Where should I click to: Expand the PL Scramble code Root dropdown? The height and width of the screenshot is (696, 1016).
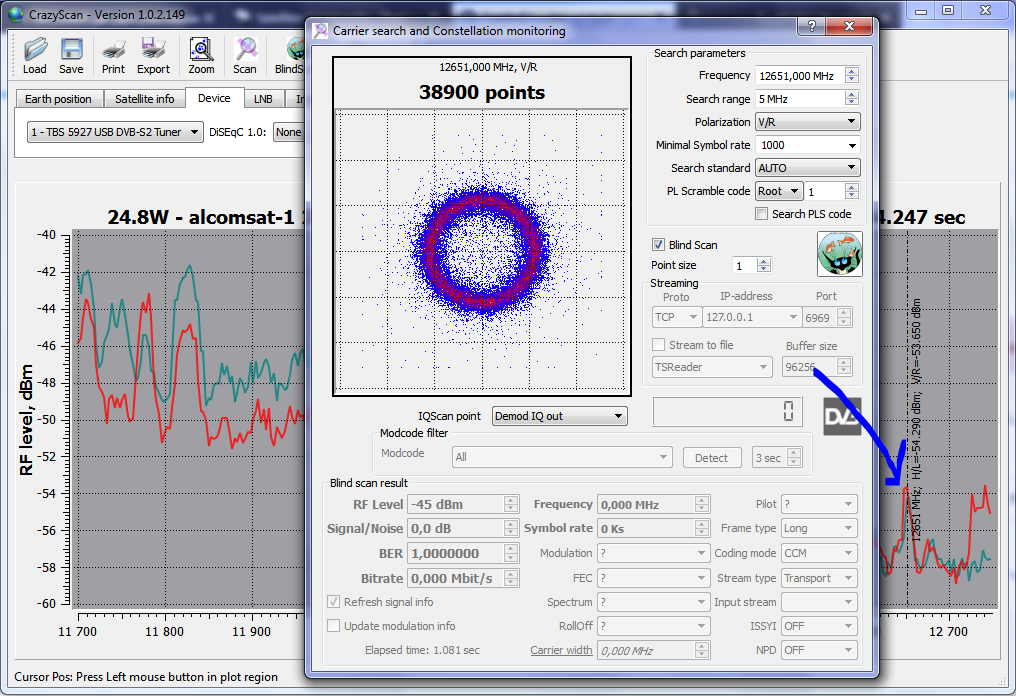(780, 191)
